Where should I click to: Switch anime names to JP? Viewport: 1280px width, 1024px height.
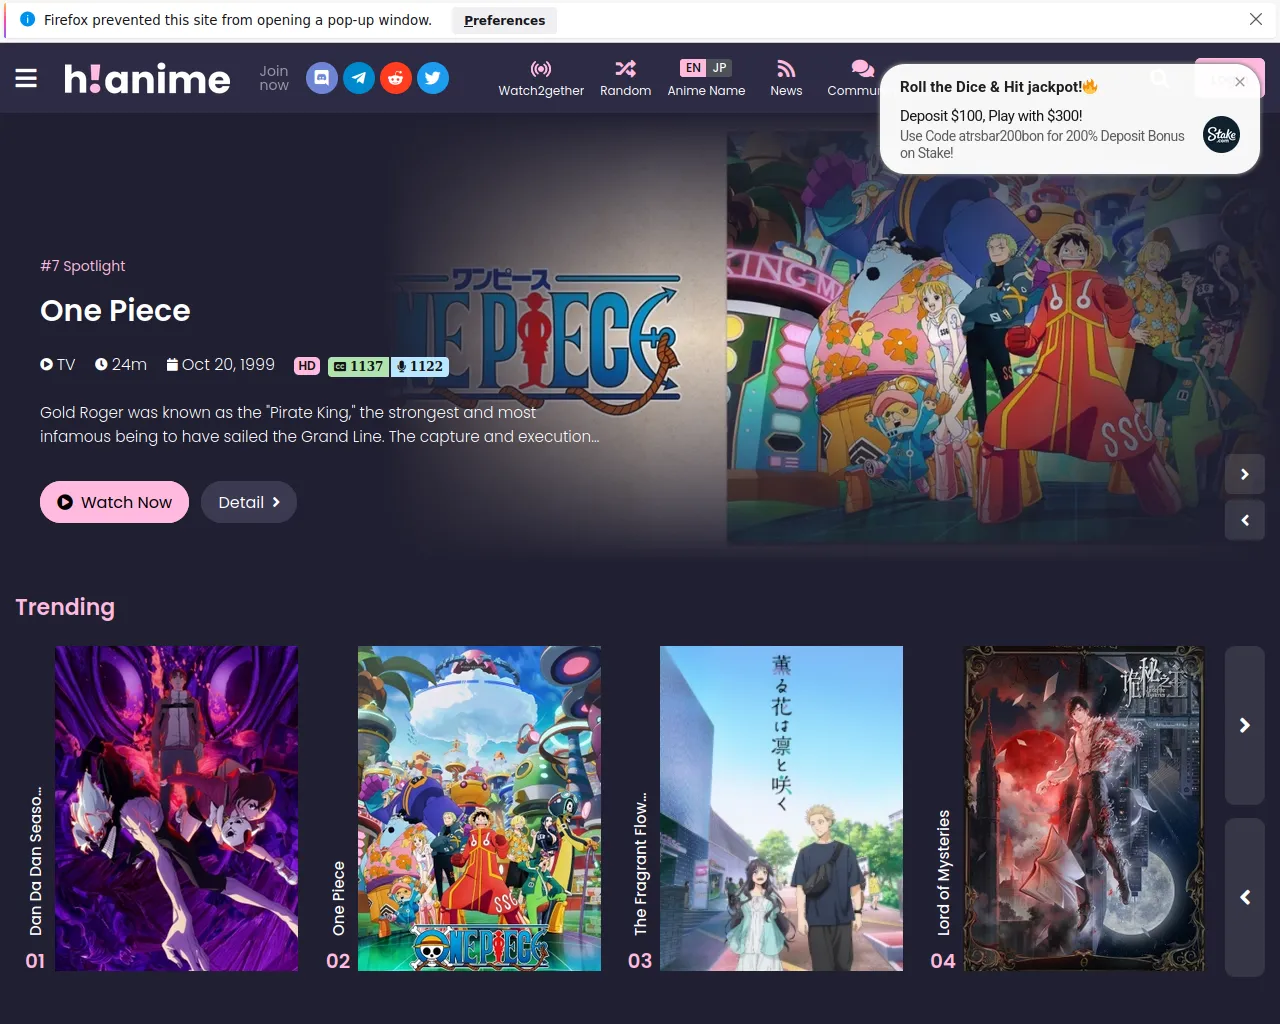click(720, 68)
